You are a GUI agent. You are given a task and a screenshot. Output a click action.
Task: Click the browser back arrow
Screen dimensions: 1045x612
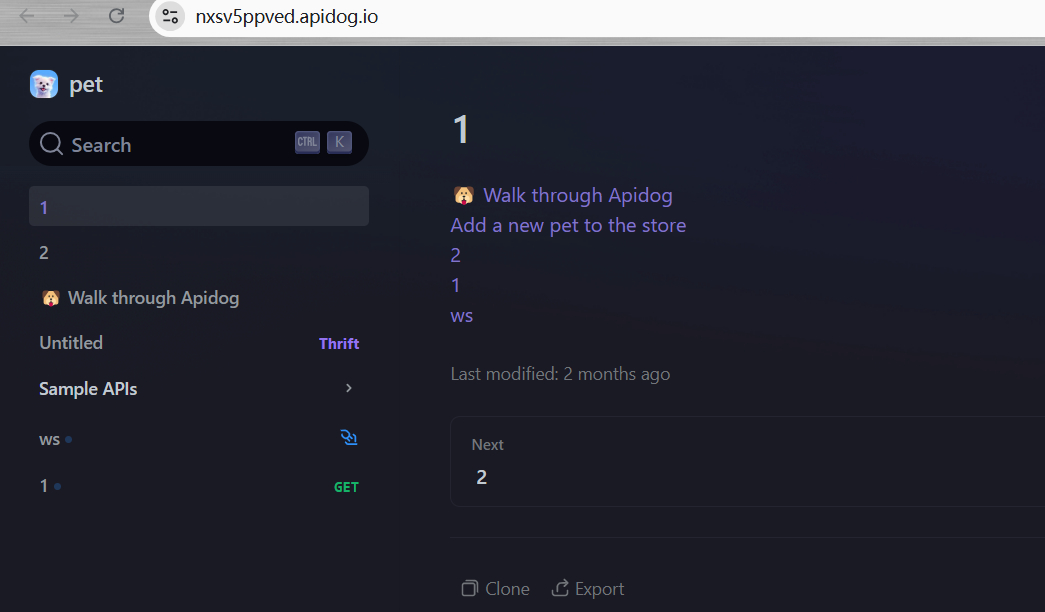(x=27, y=15)
